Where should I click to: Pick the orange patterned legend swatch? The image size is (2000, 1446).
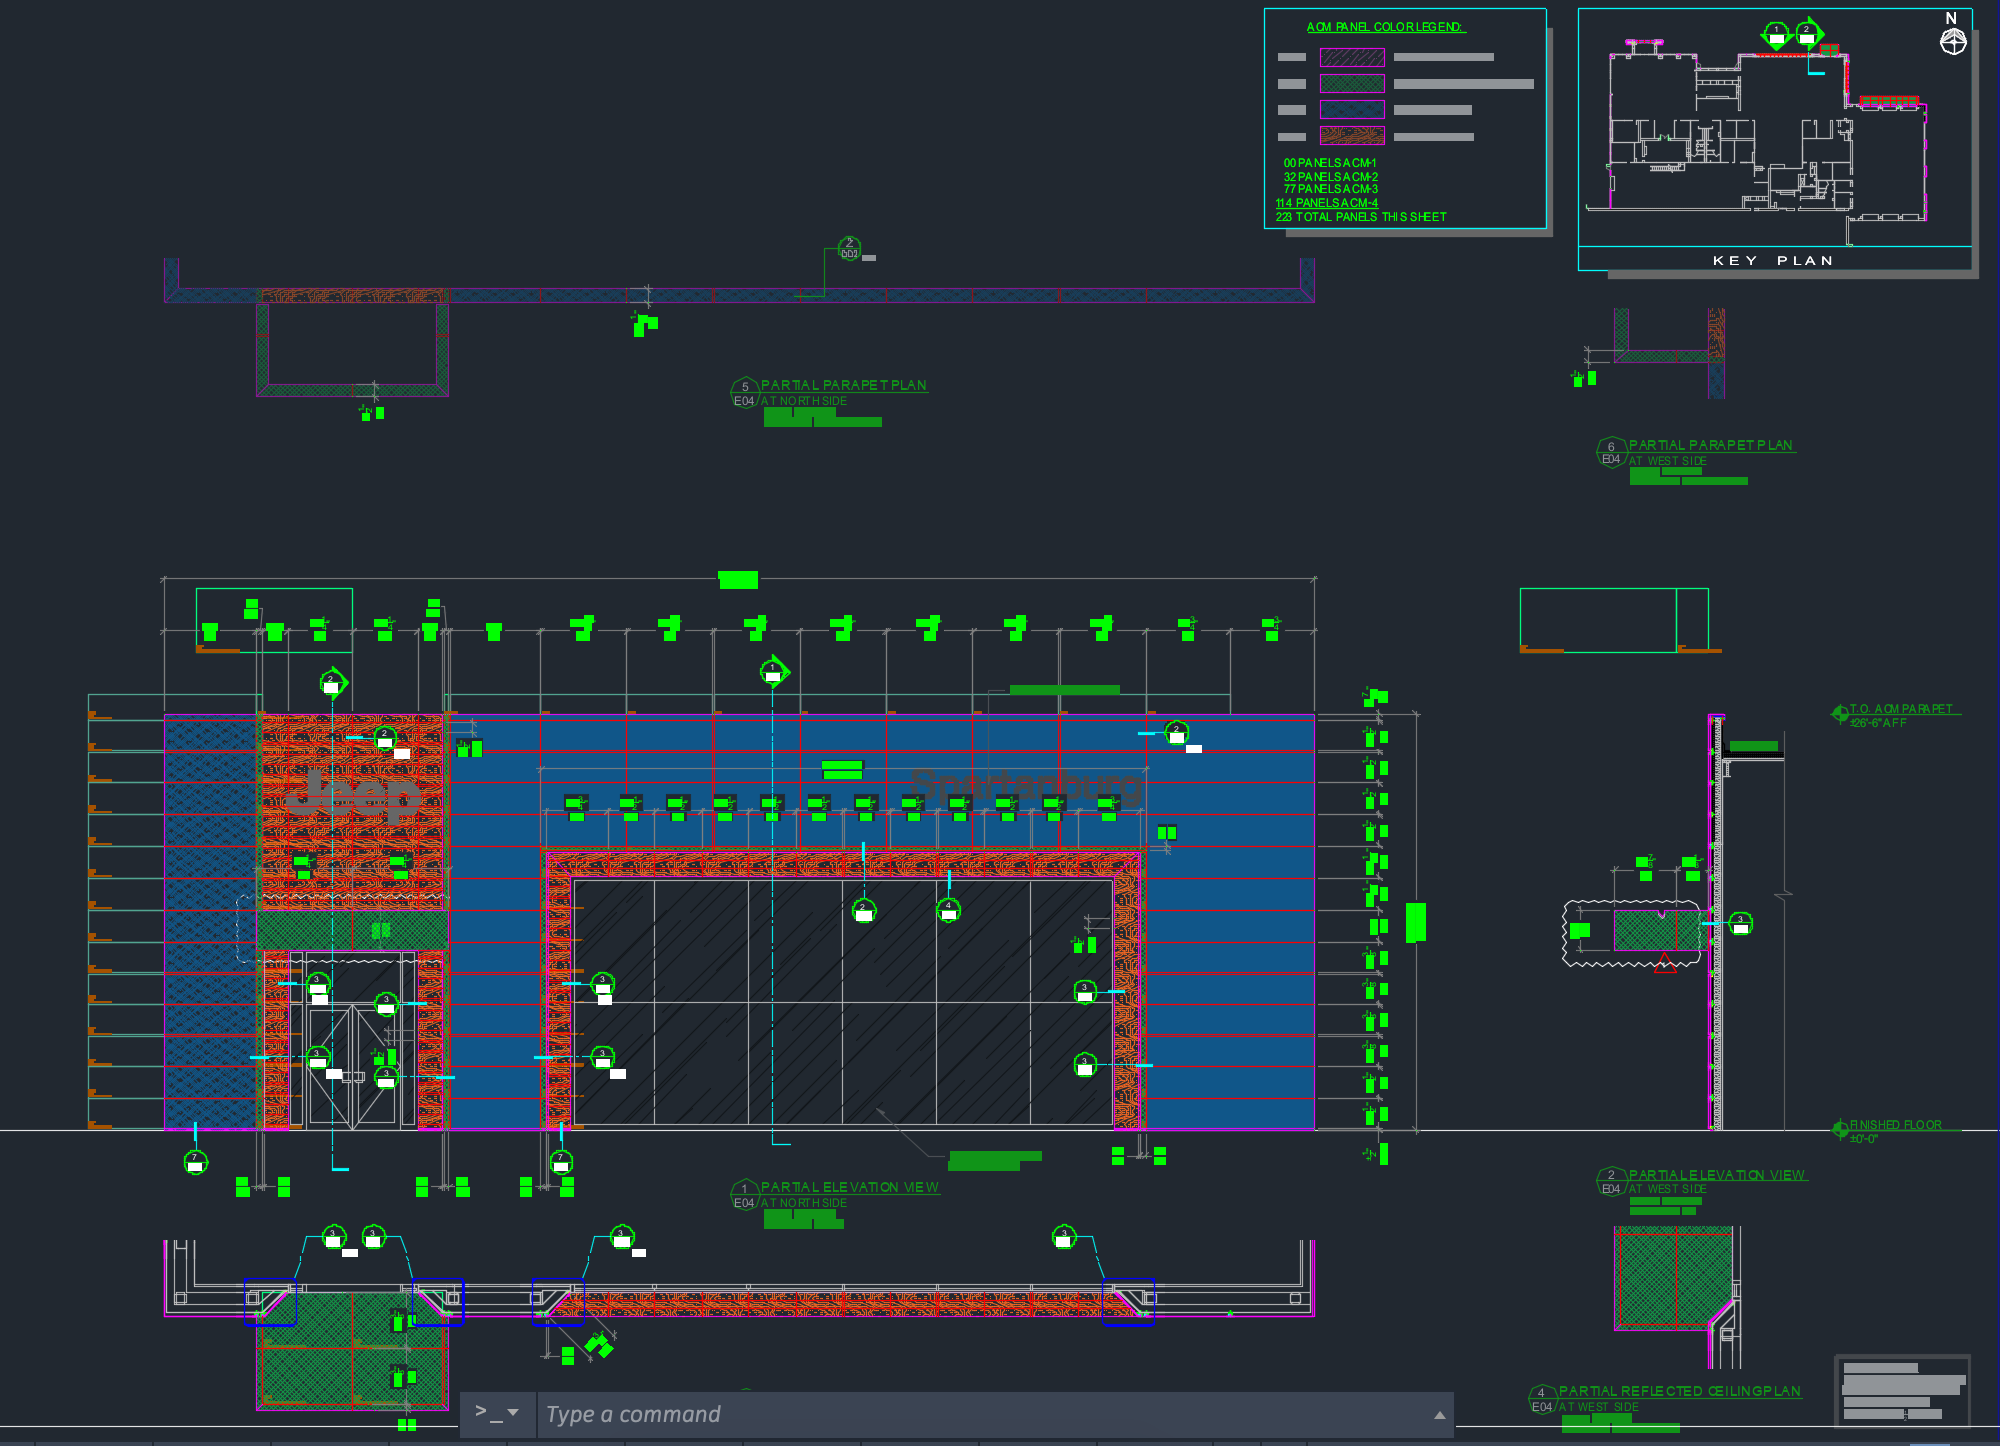pos(1352,136)
